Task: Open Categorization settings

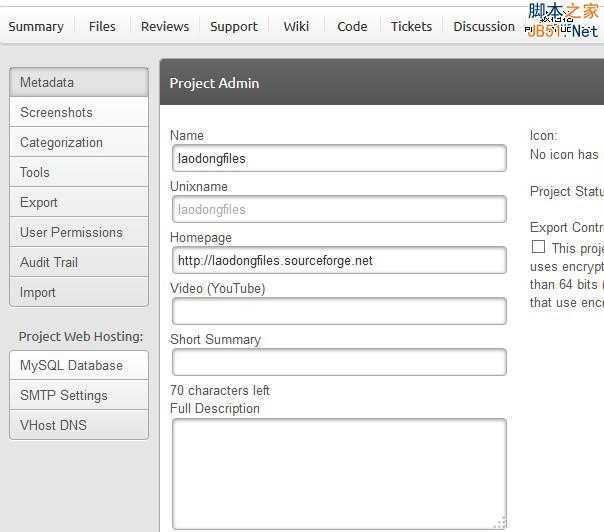Action: click(79, 142)
